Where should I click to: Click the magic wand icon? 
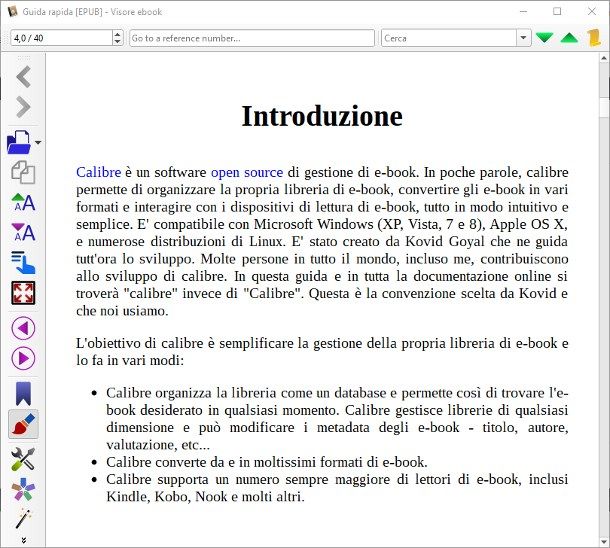[x=23, y=519]
